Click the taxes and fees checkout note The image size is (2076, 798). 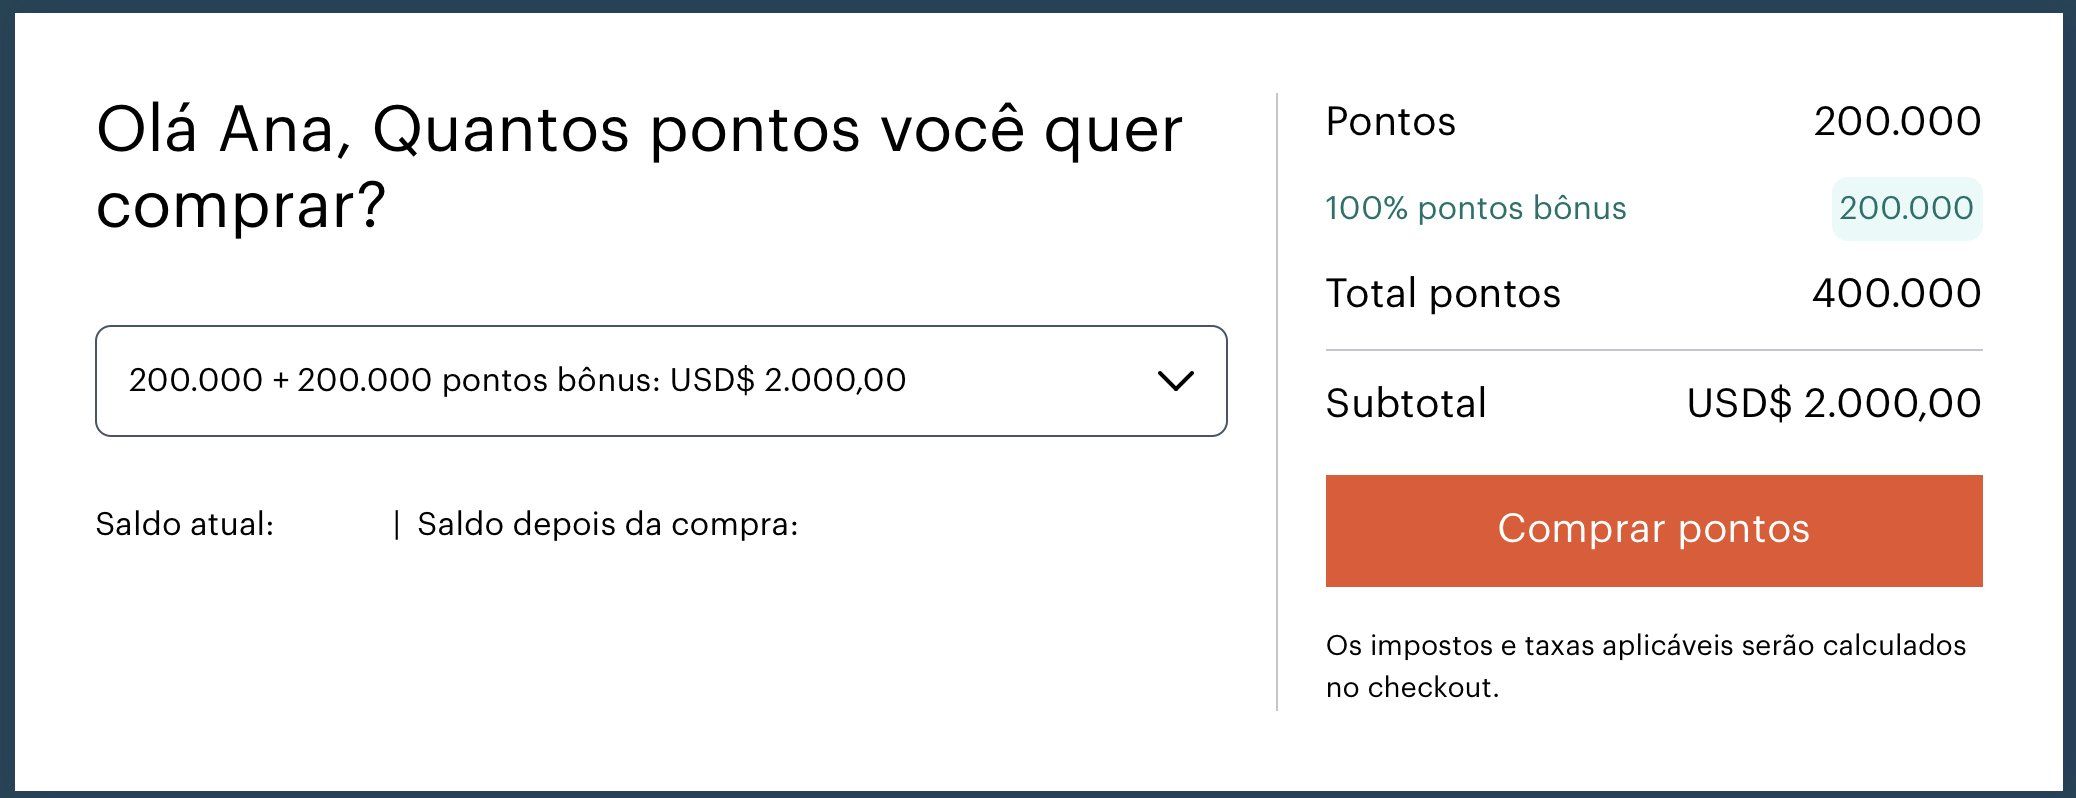1646,666
